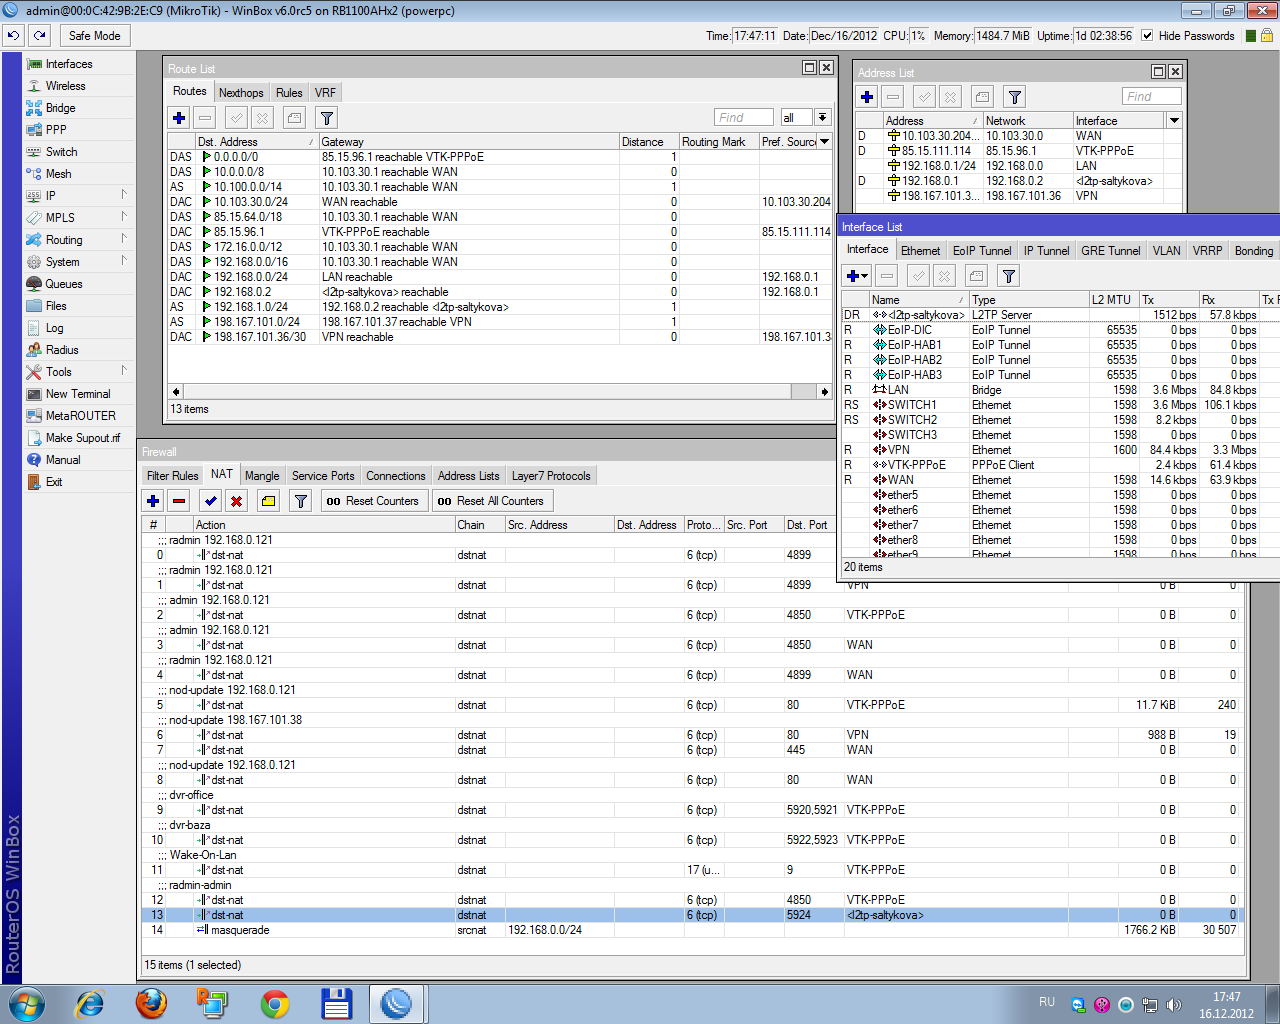Click the Windows Start button
This screenshot has height=1024, width=1280.
pos(26,1003)
